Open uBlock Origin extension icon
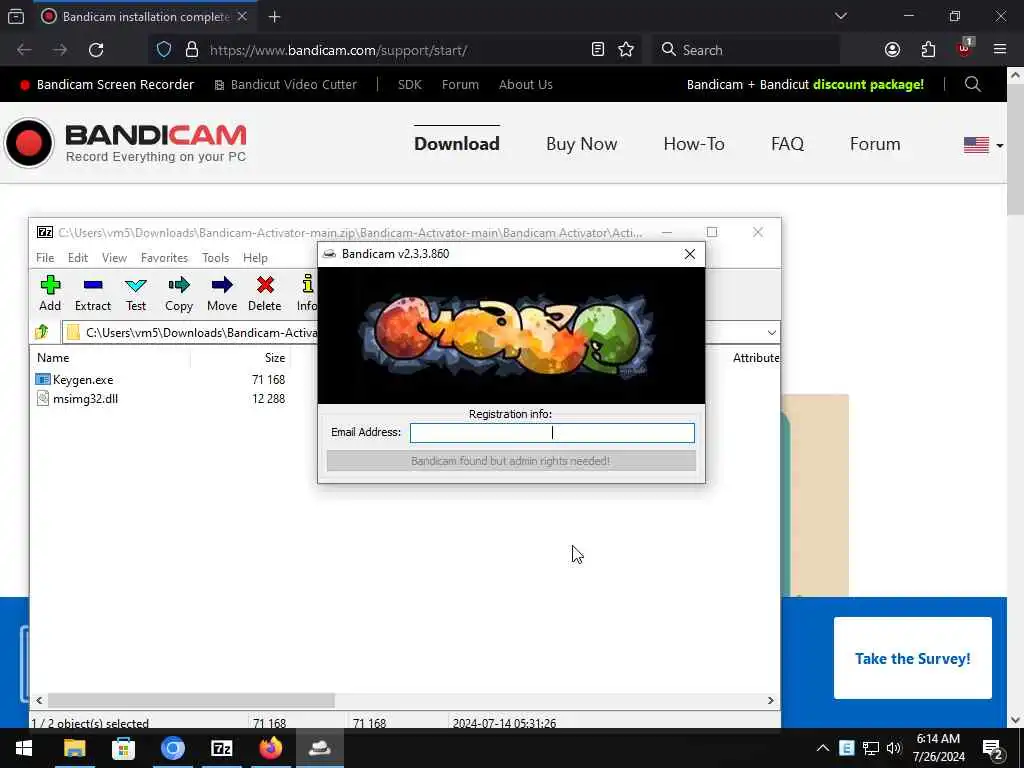 coord(964,50)
